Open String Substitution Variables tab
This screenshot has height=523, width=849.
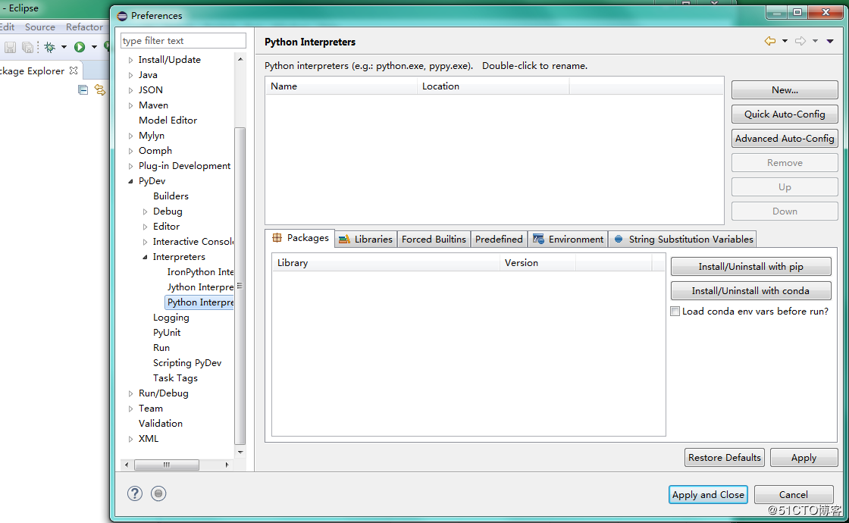pyautogui.click(x=683, y=239)
